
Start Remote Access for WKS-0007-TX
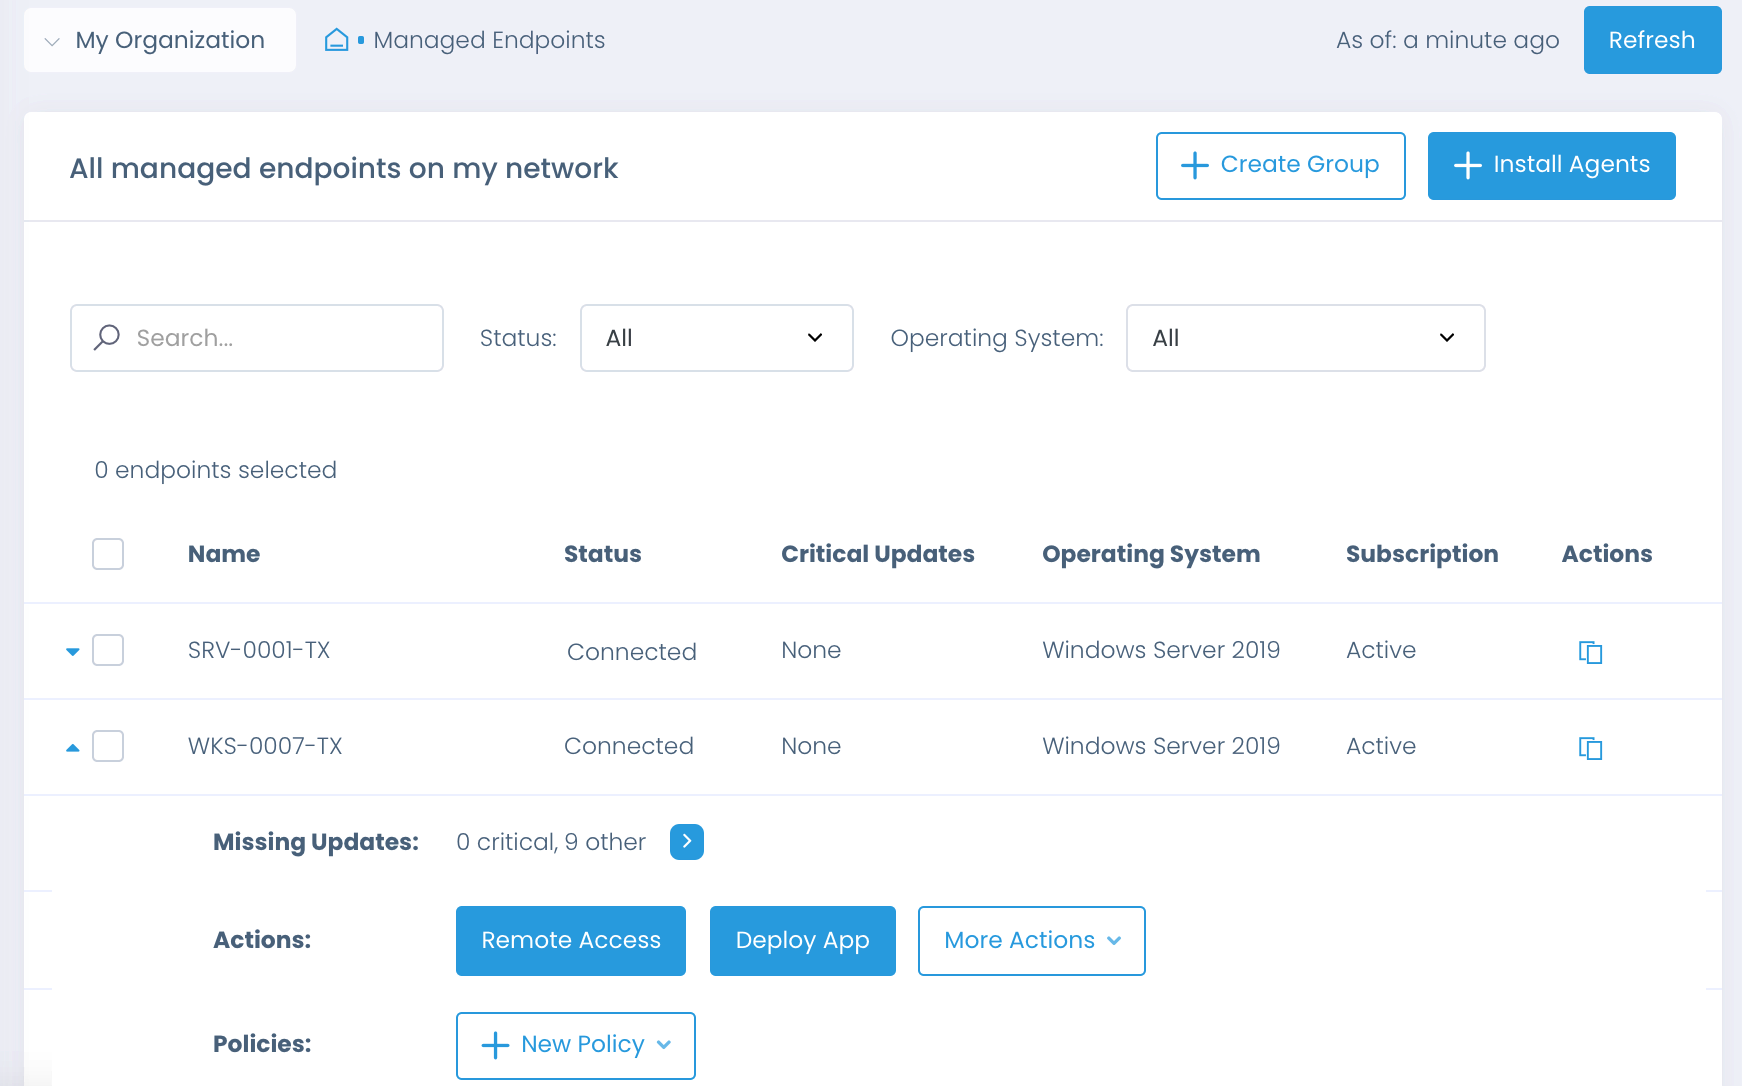click(x=570, y=940)
